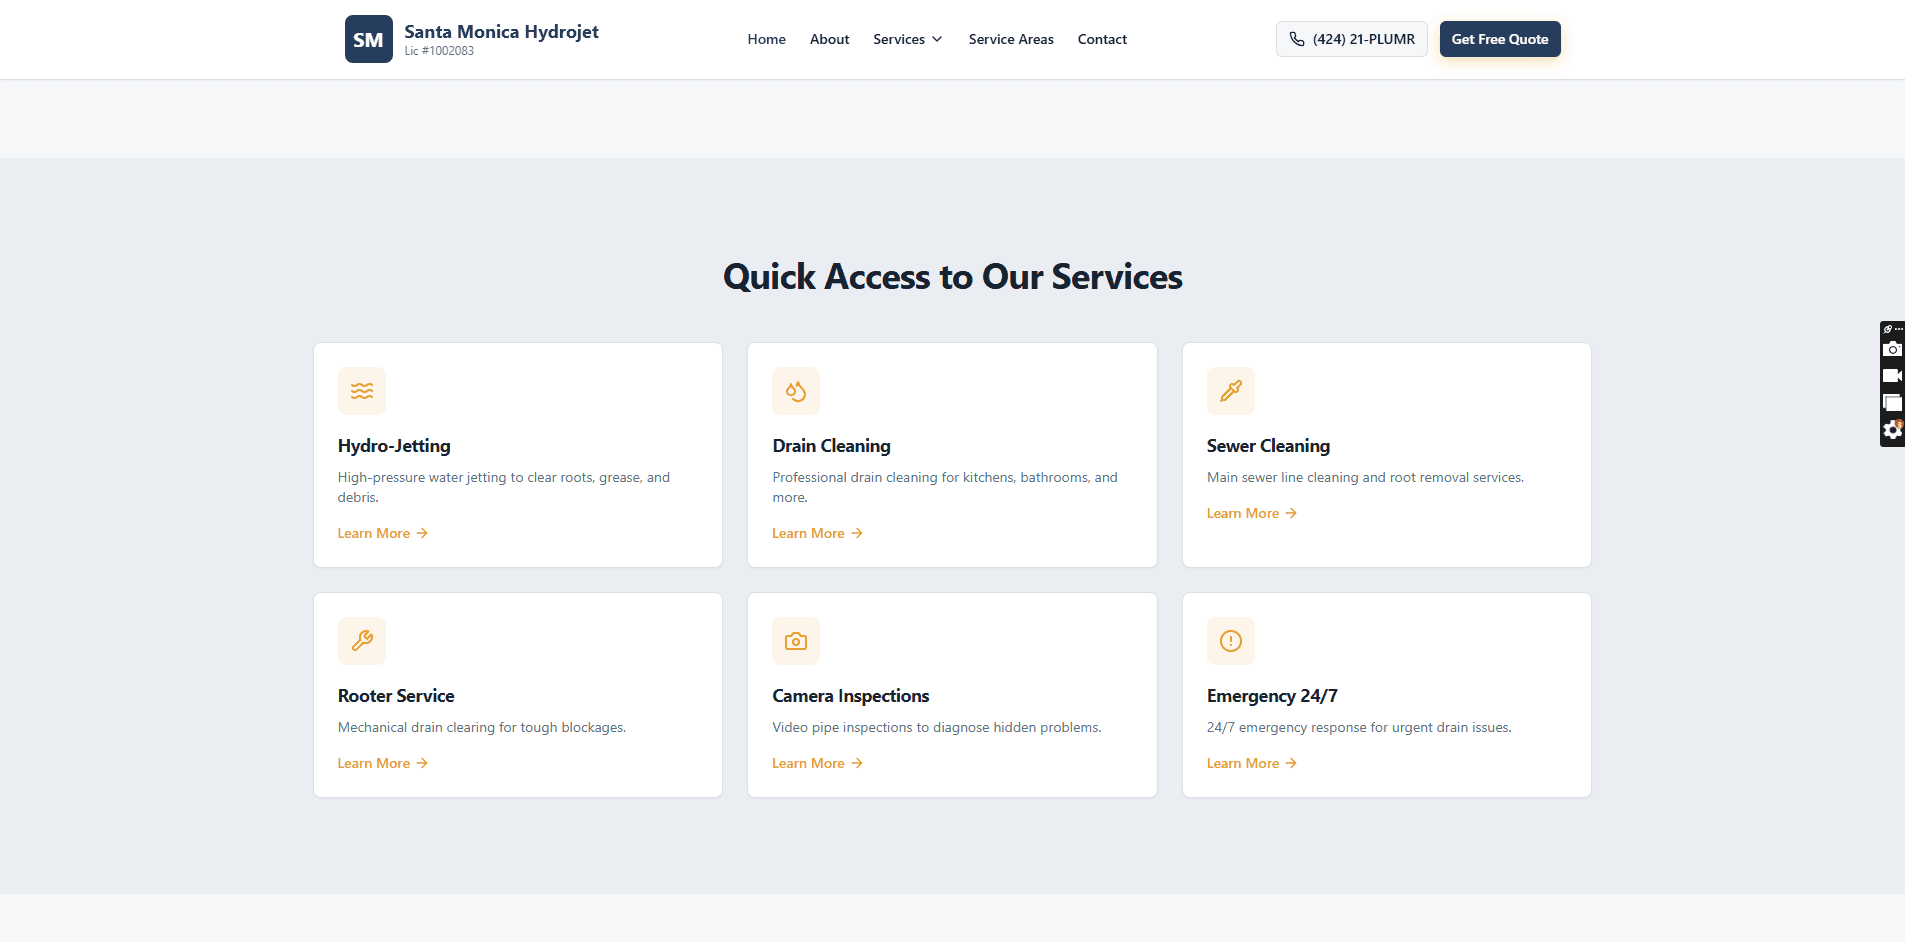Follow Learn More under Hydro-Jetting

pyautogui.click(x=381, y=533)
